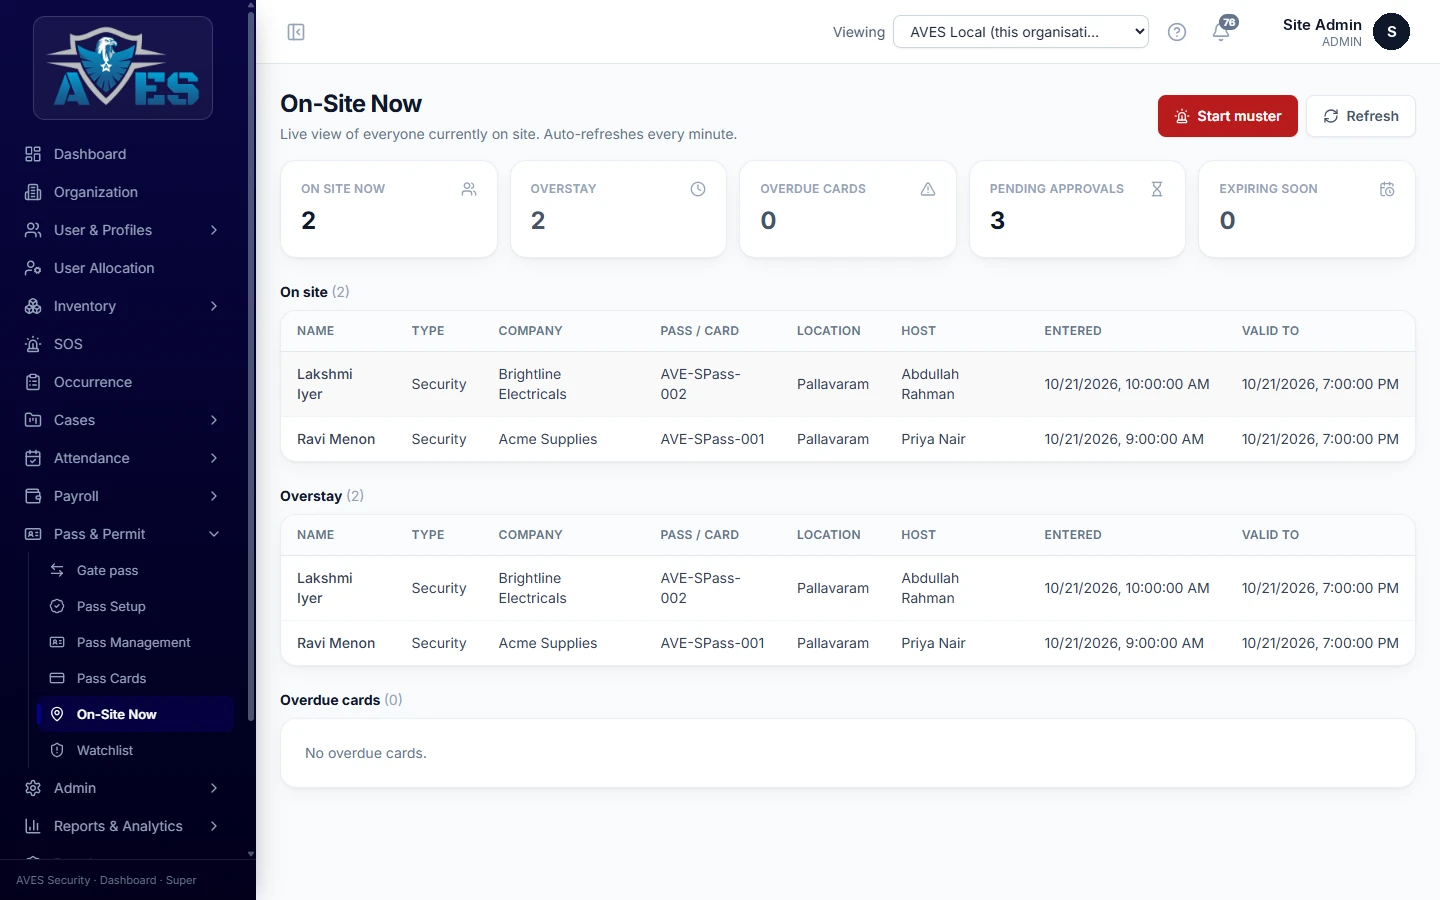Click the Occurrence clipboard icon
This screenshot has height=900, width=1440.
point(33,382)
